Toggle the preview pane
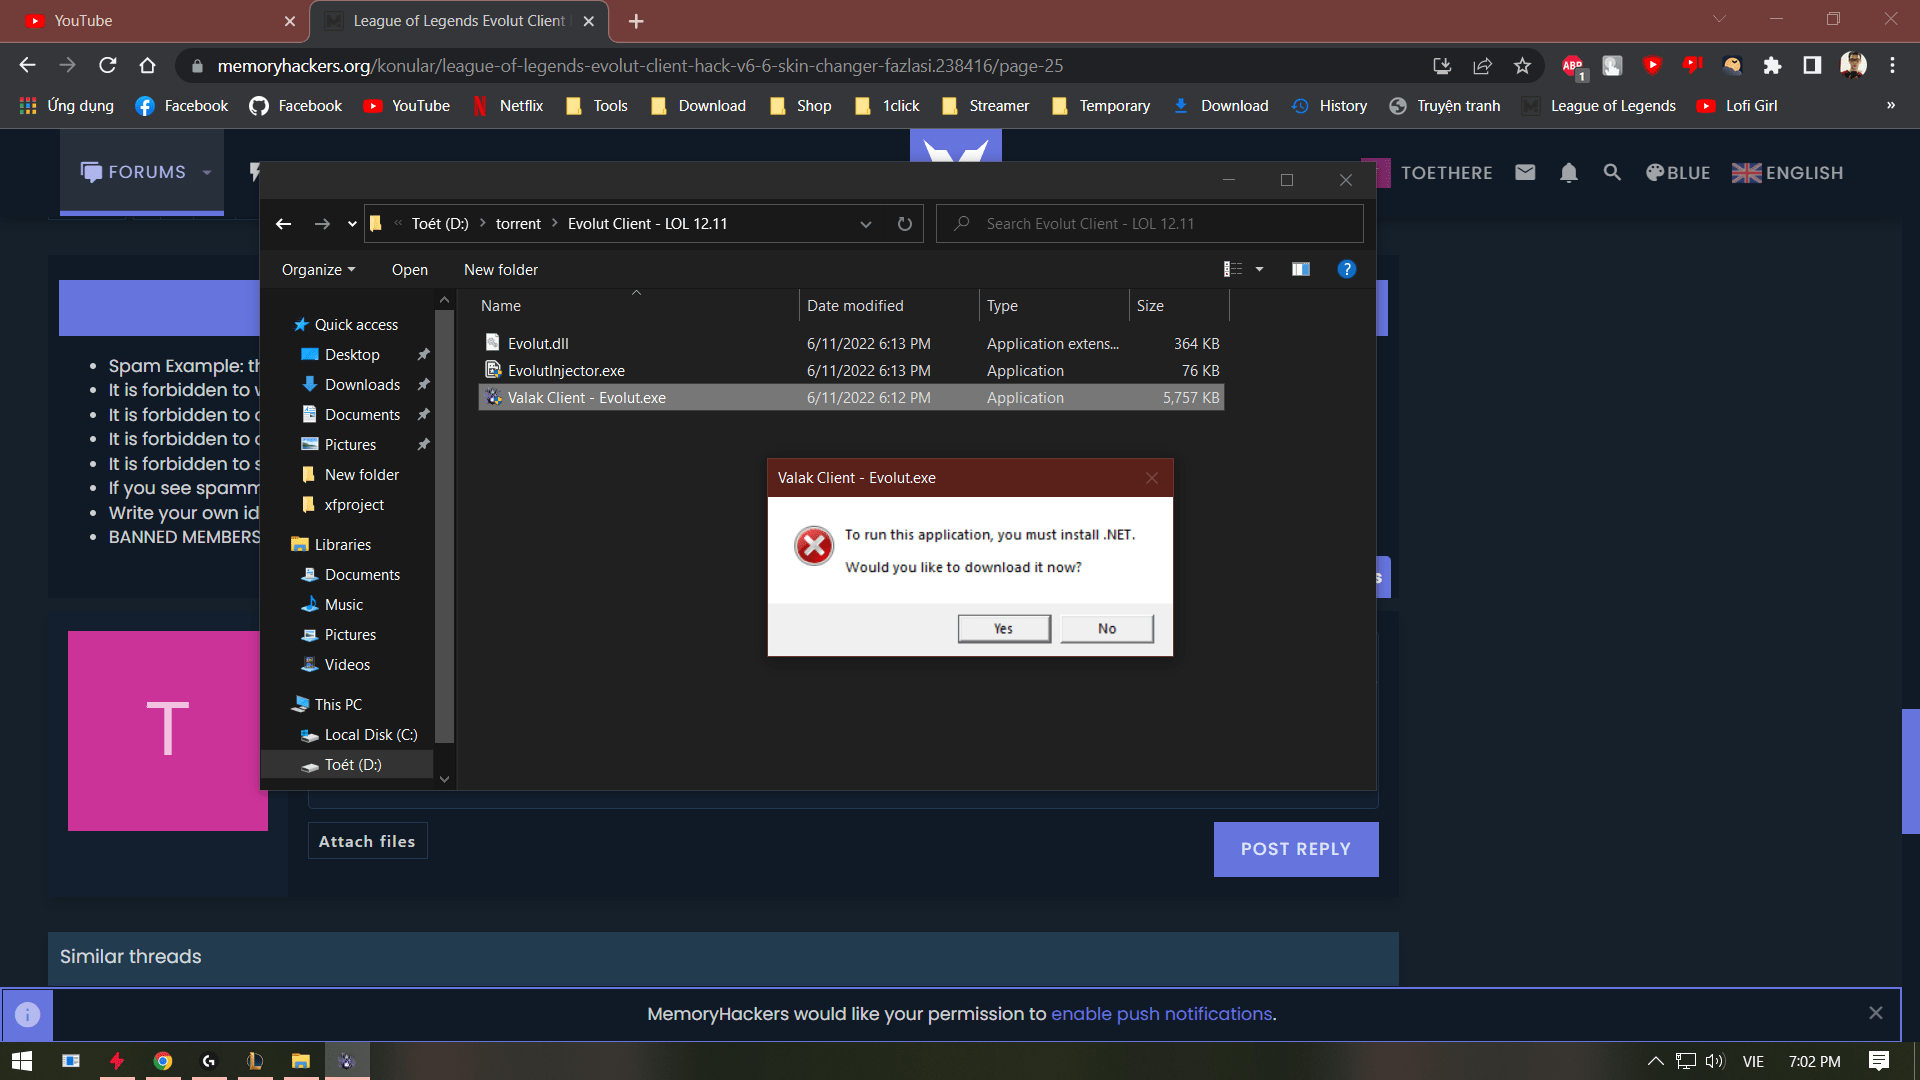The width and height of the screenshot is (1920, 1080). pos(1301,269)
